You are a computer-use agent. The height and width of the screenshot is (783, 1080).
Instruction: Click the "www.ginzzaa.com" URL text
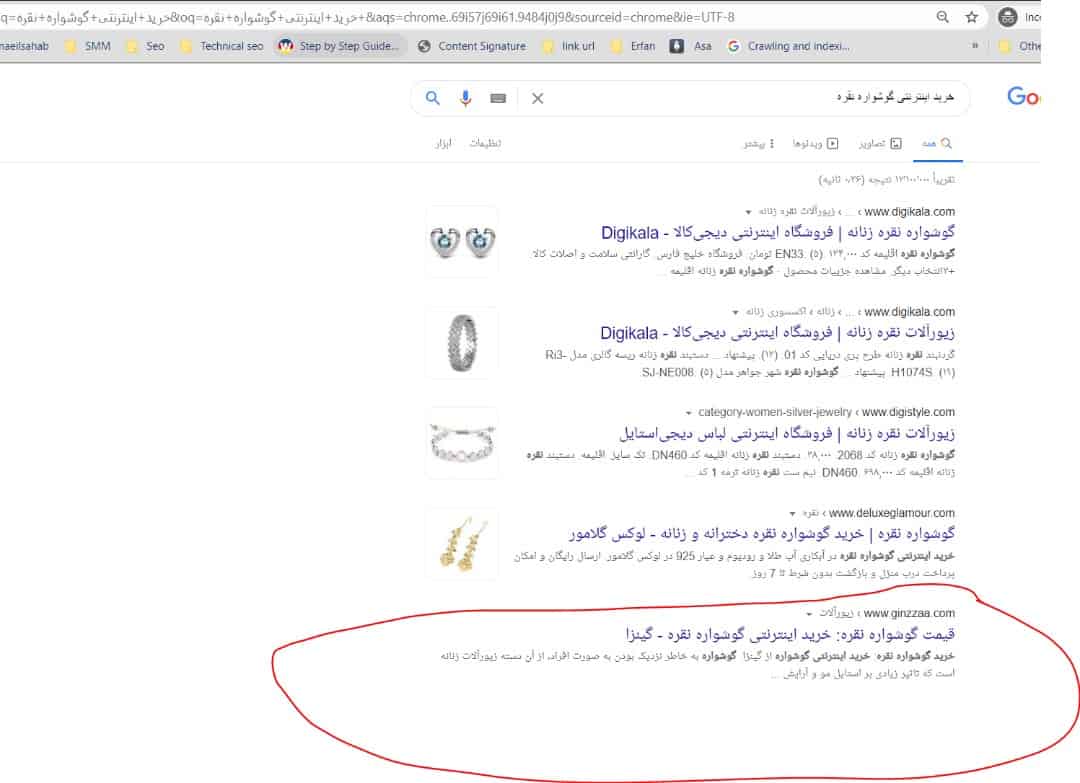[909, 613]
